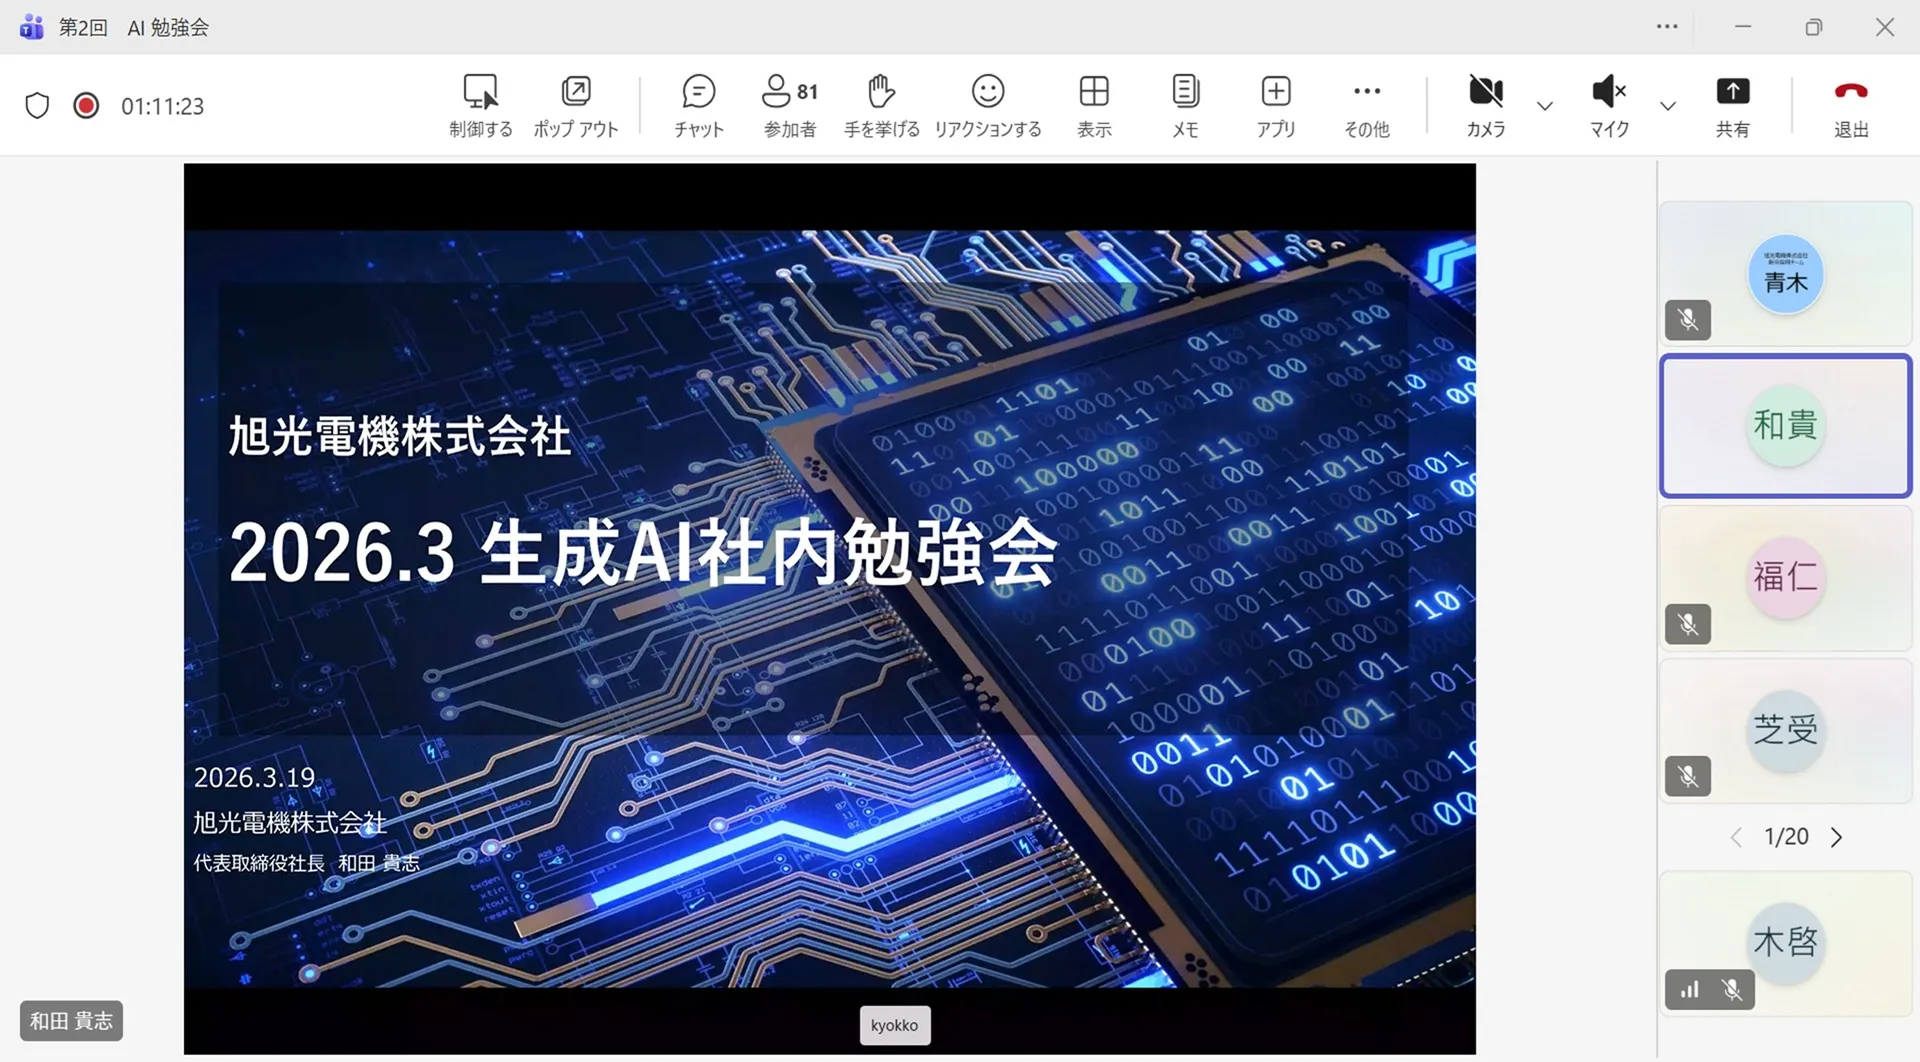Click the 共有 share screen button
The height and width of the screenshot is (1062, 1920).
click(1733, 105)
